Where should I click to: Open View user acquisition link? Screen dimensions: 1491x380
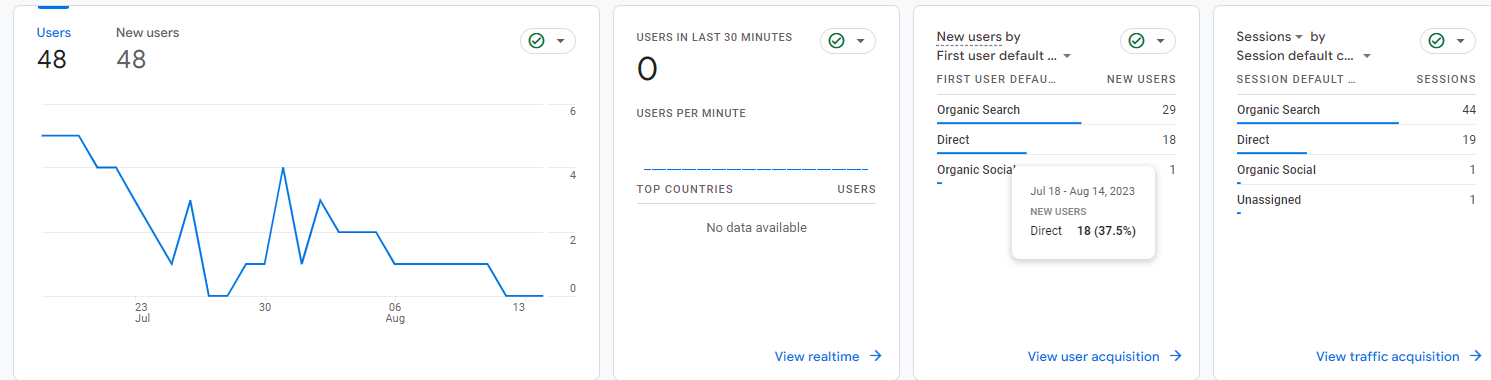(x=1093, y=356)
